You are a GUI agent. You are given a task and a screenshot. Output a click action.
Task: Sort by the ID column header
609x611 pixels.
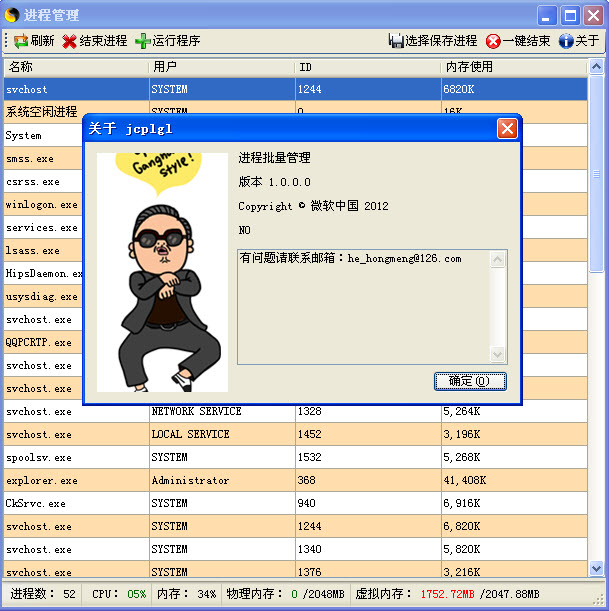(368, 67)
